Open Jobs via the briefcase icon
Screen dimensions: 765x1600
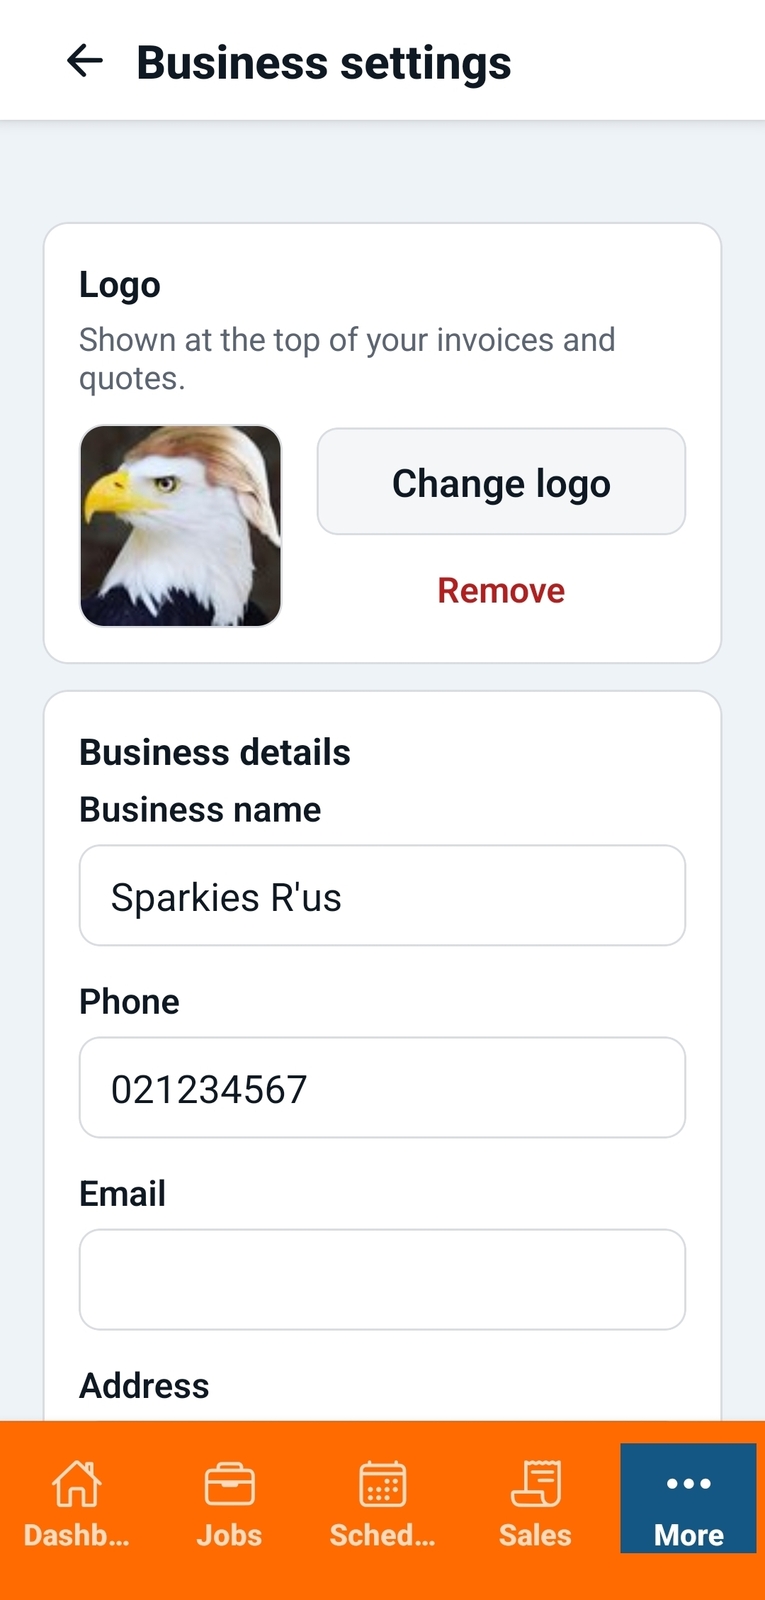point(229,1484)
